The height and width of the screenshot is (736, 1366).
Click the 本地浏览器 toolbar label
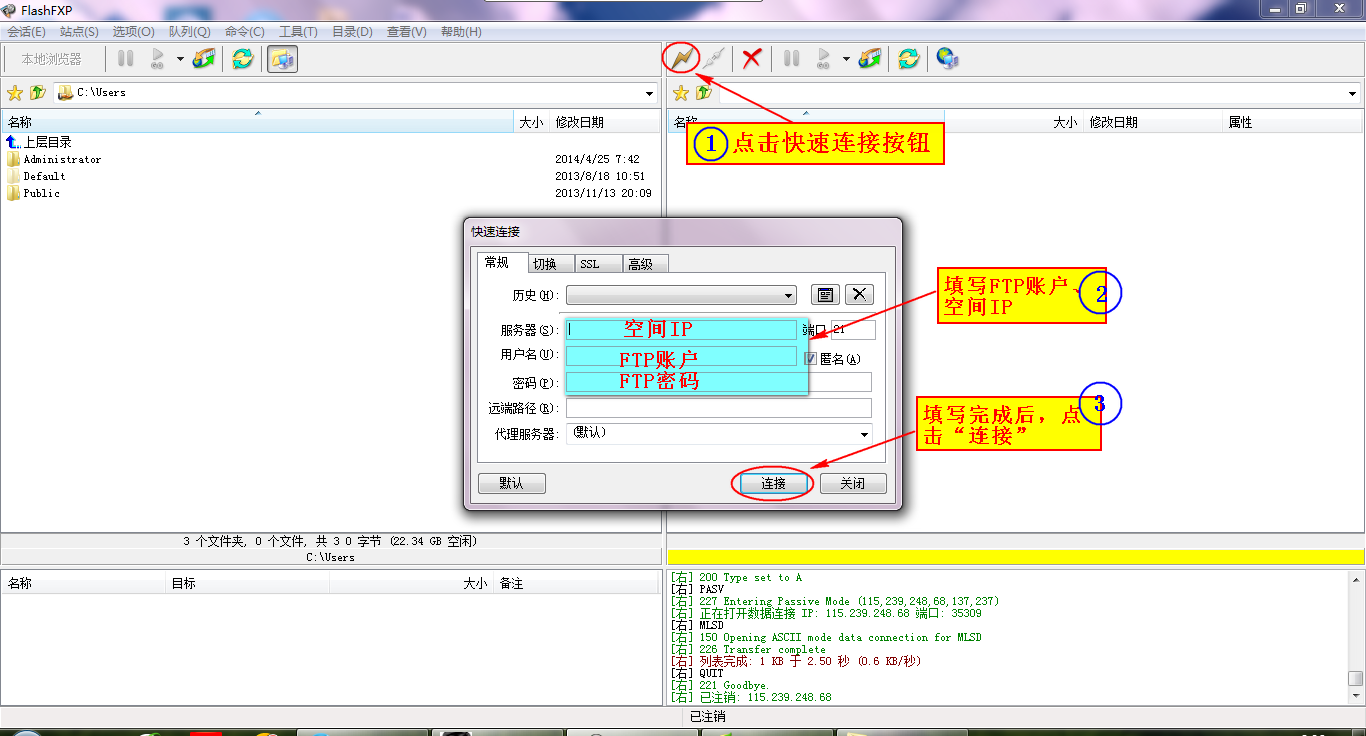coord(52,59)
